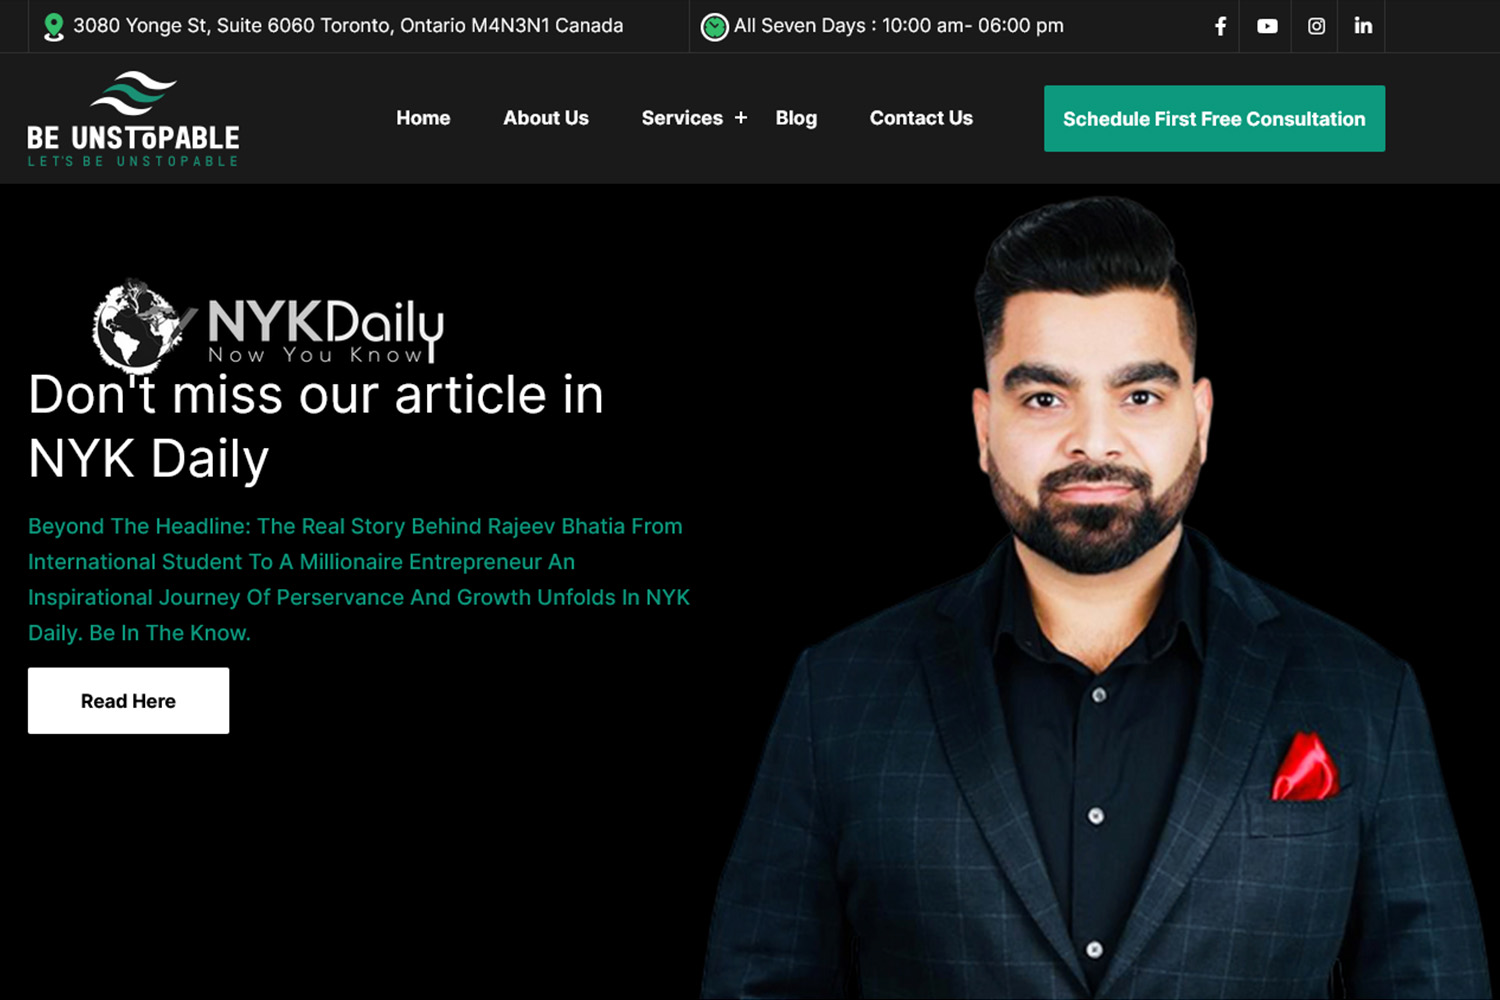
Task: Click Schedule First Free Consultation button
Action: pyautogui.click(x=1214, y=119)
